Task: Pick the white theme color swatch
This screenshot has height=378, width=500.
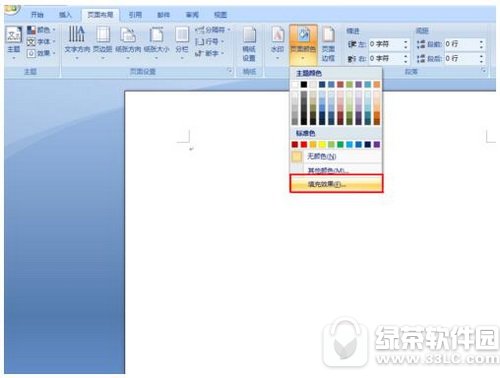Action: tap(295, 84)
